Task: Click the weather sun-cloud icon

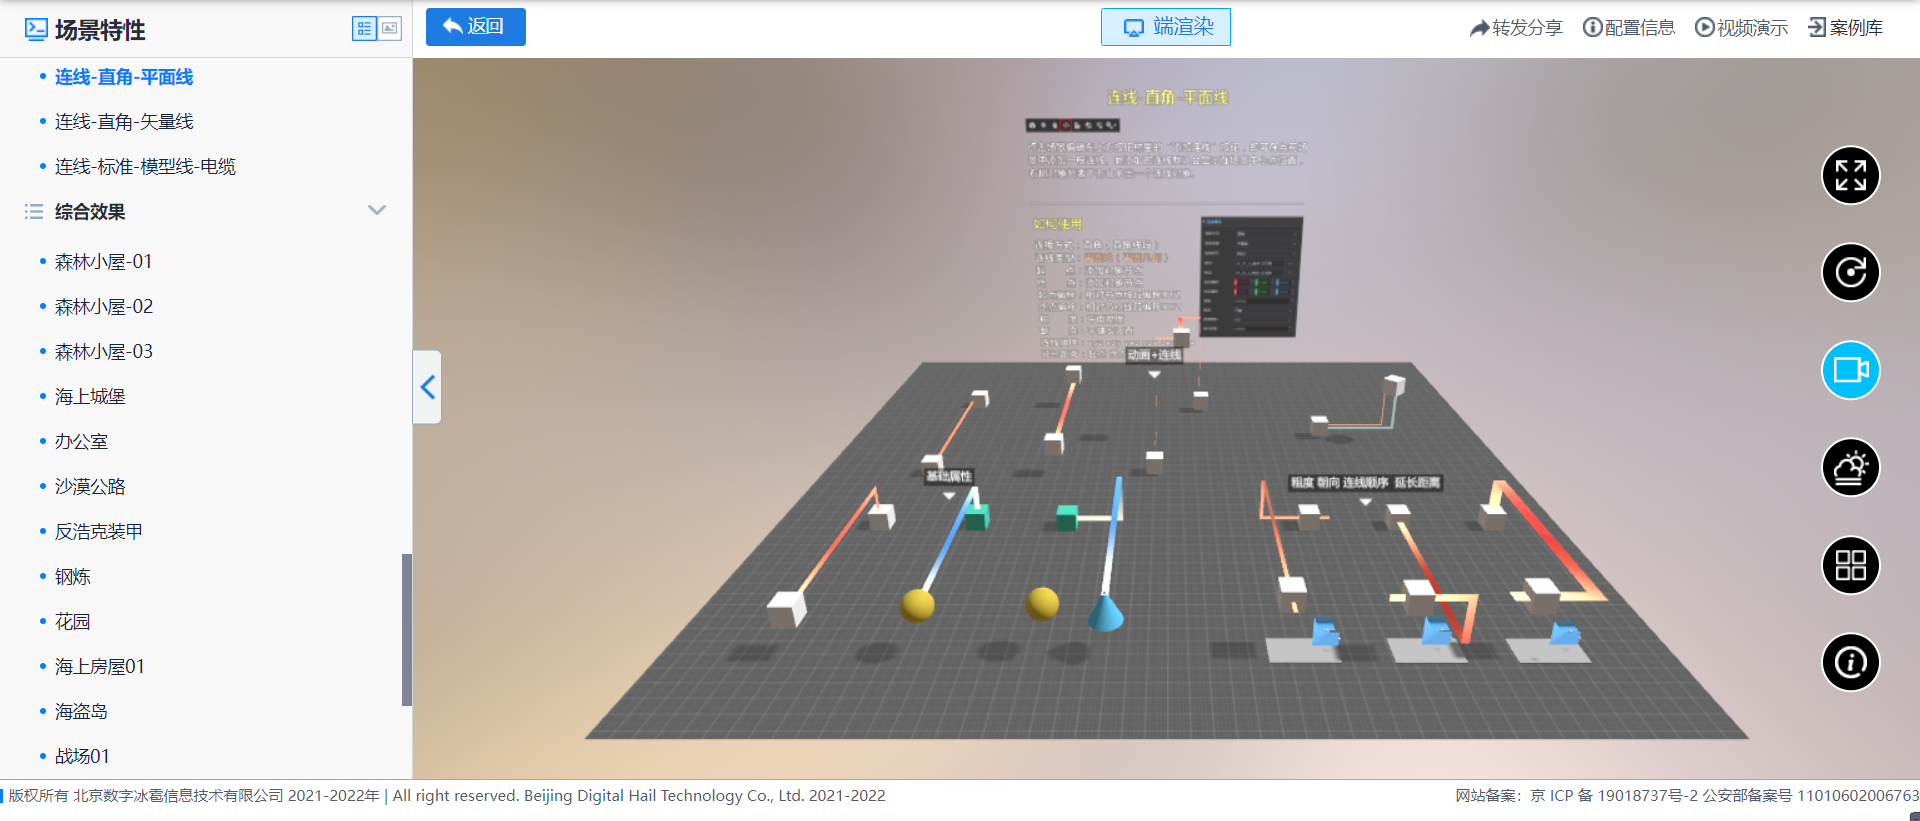Action: coord(1851,467)
